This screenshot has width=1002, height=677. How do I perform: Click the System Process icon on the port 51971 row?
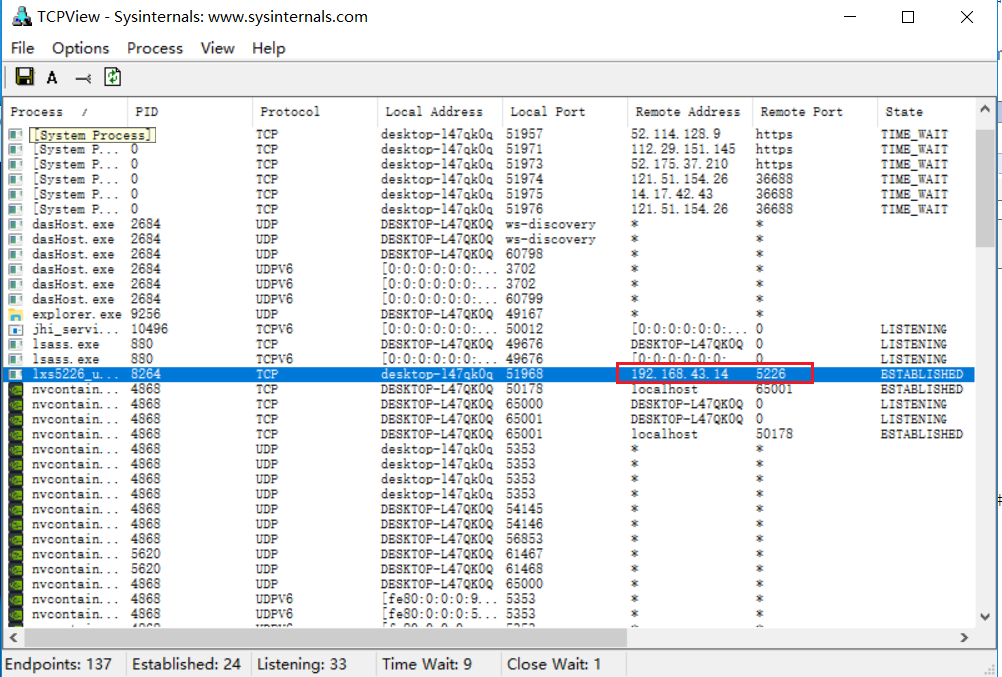(15, 150)
